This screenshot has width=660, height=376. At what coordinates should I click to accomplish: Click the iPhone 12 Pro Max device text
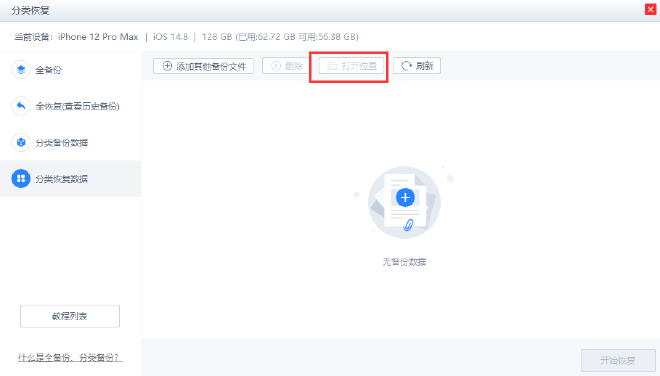tap(98, 37)
